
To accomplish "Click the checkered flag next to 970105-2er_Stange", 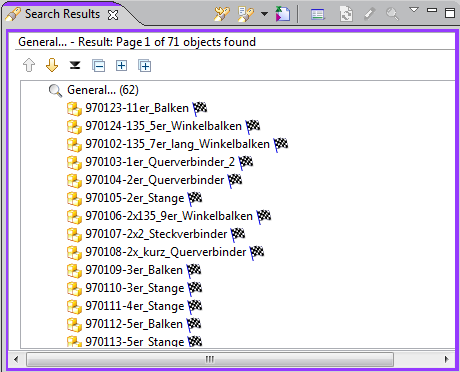I will point(195,198).
